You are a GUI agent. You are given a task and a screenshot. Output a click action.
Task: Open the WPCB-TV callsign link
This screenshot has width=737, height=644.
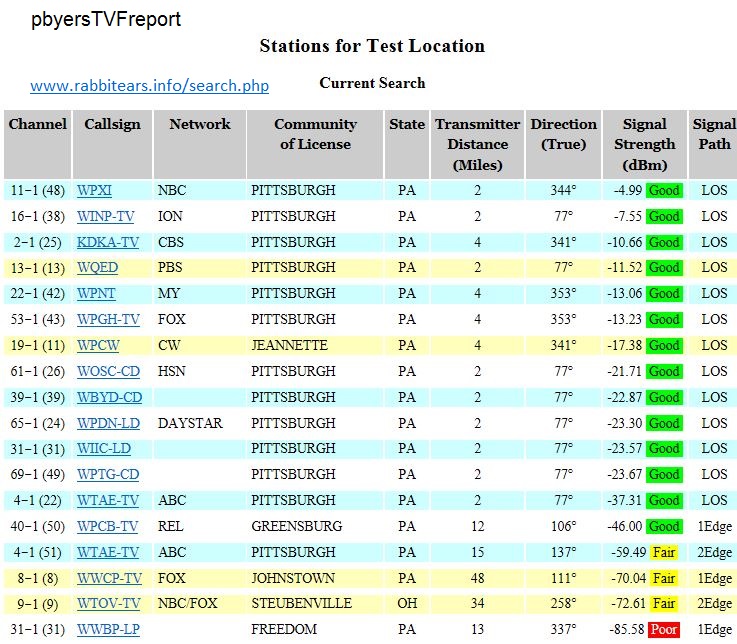click(109, 527)
